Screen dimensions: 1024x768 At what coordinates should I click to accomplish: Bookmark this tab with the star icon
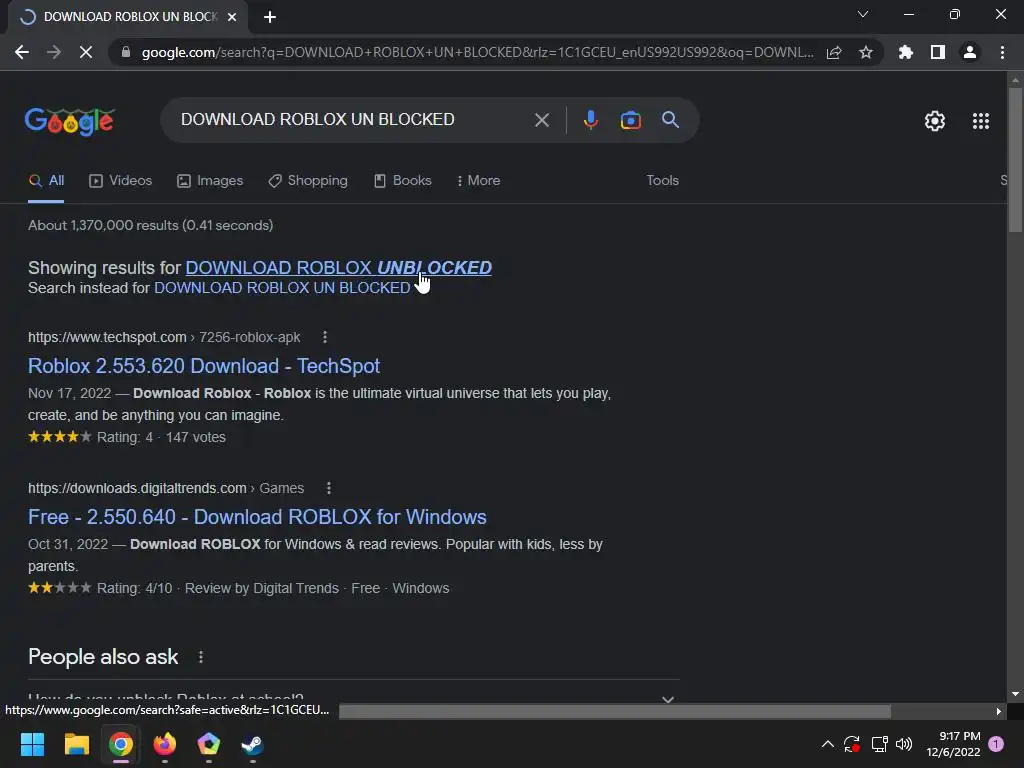pyautogui.click(x=866, y=52)
